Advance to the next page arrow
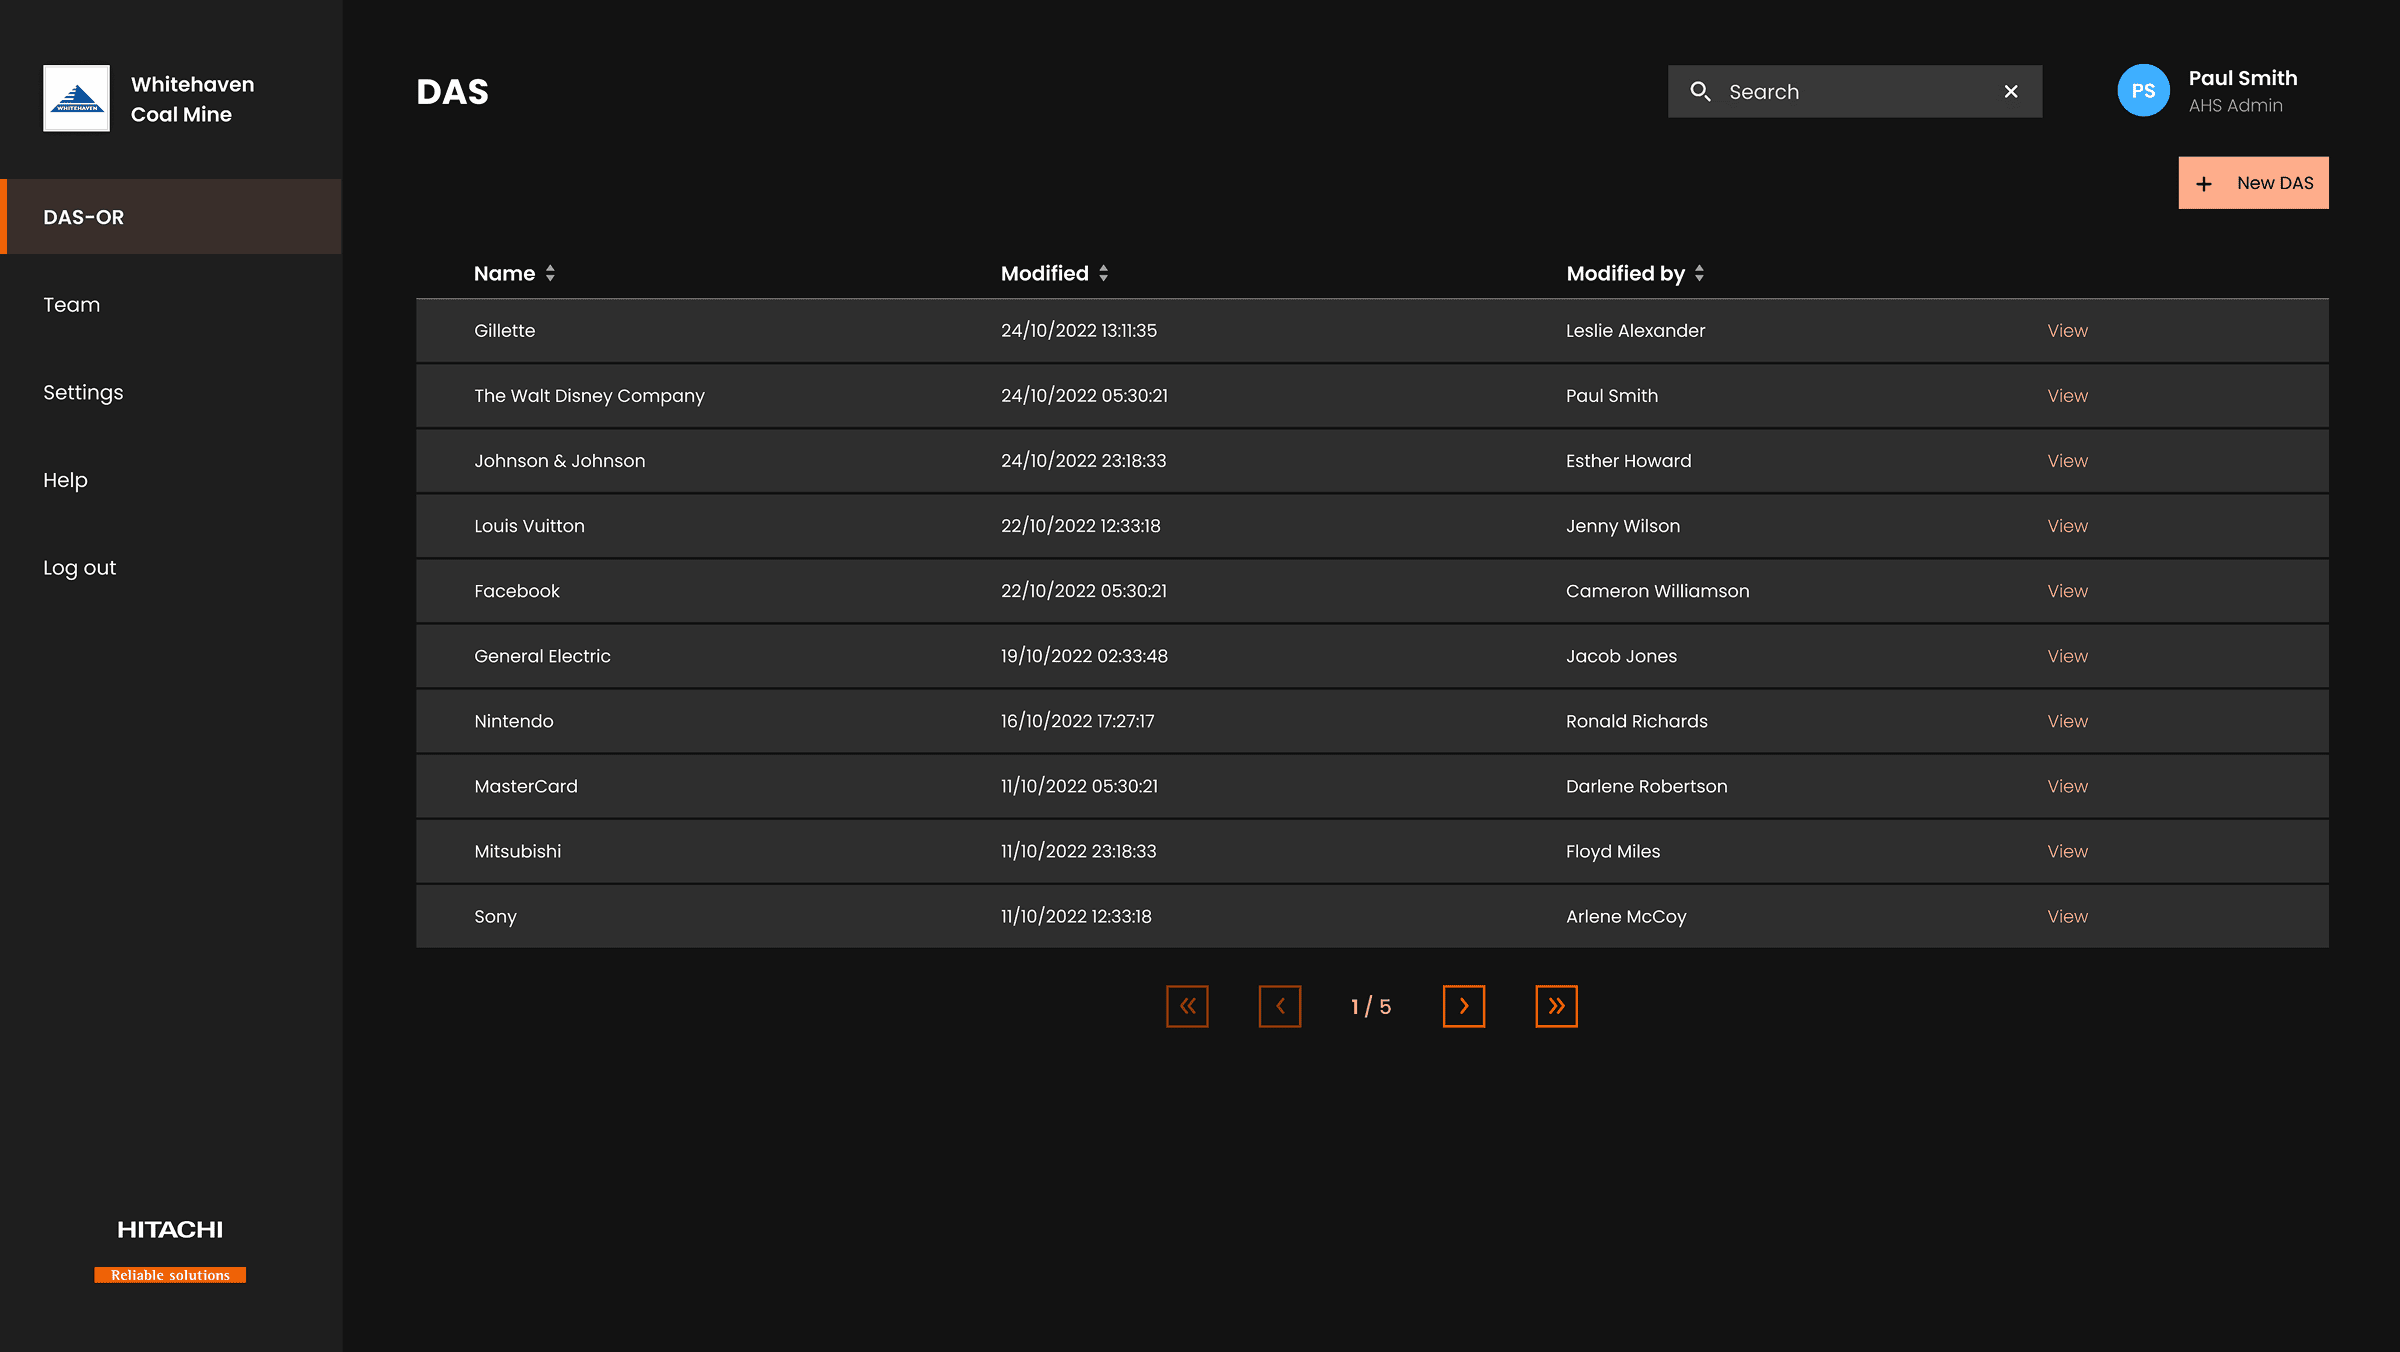This screenshot has width=2400, height=1352. click(1464, 1006)
